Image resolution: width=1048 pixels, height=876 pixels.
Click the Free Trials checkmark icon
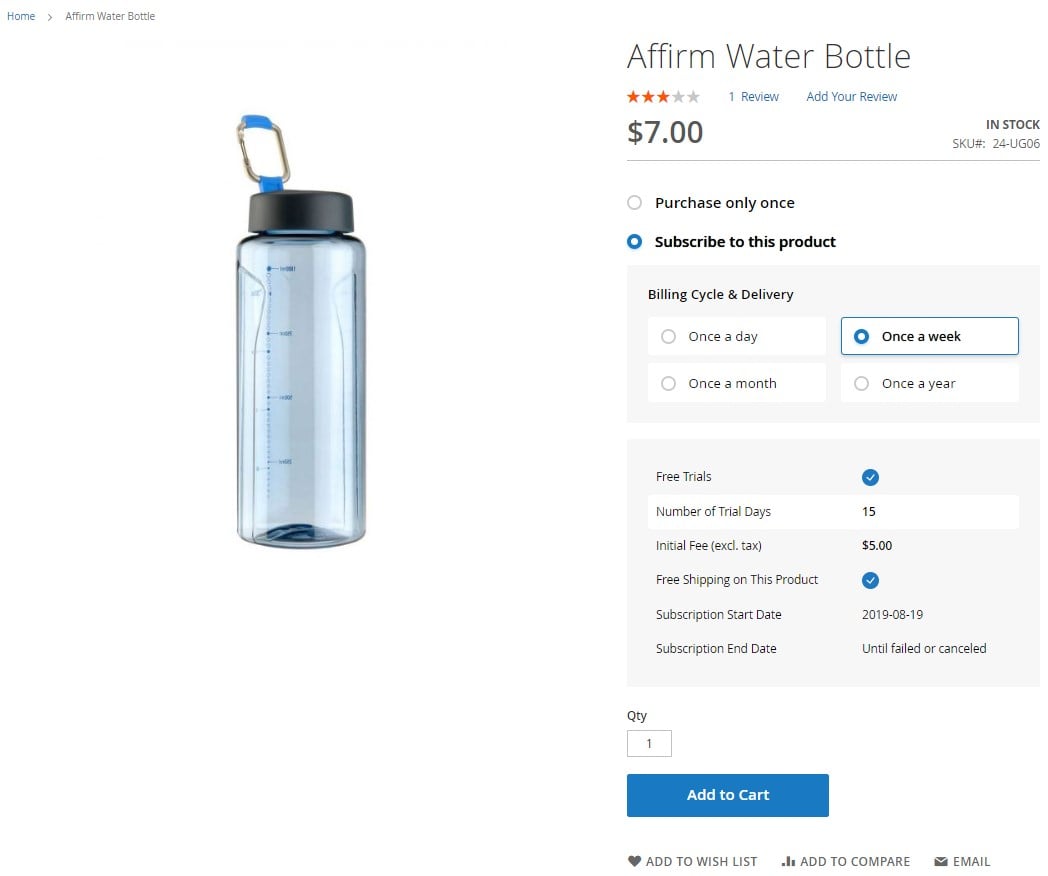(x=870, y=477)
